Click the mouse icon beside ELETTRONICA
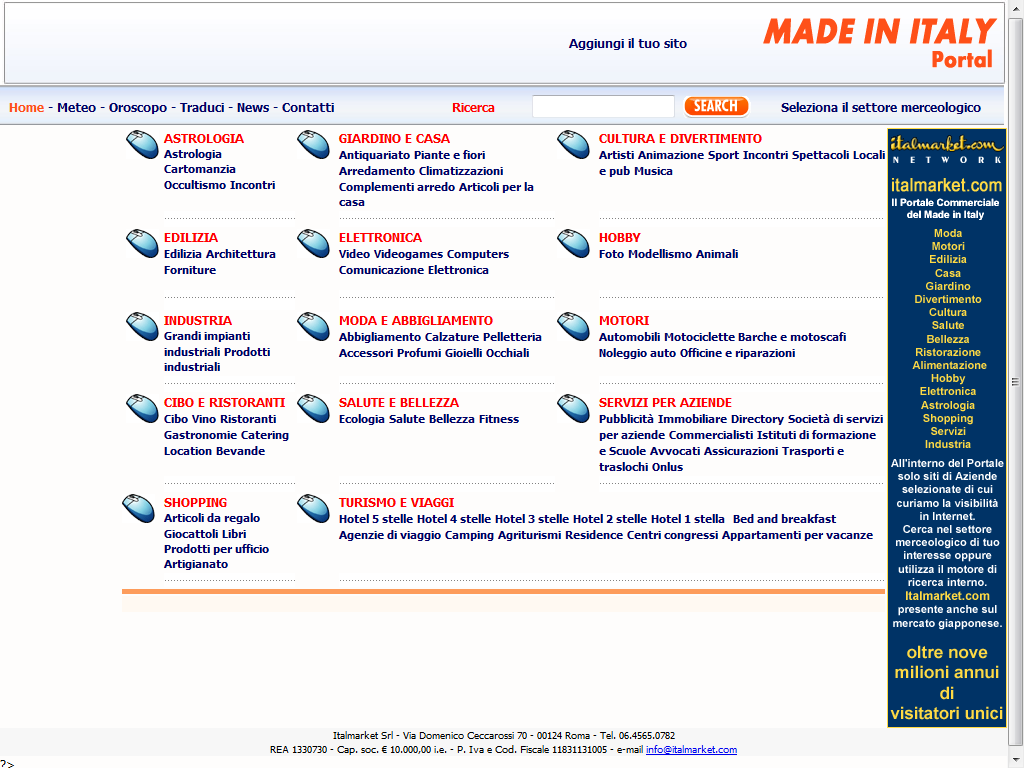 point(313,243)
